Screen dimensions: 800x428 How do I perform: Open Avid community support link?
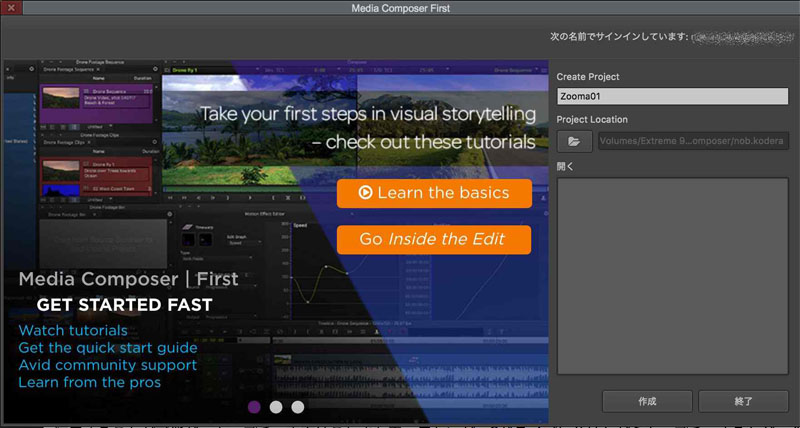pos(107,365)
